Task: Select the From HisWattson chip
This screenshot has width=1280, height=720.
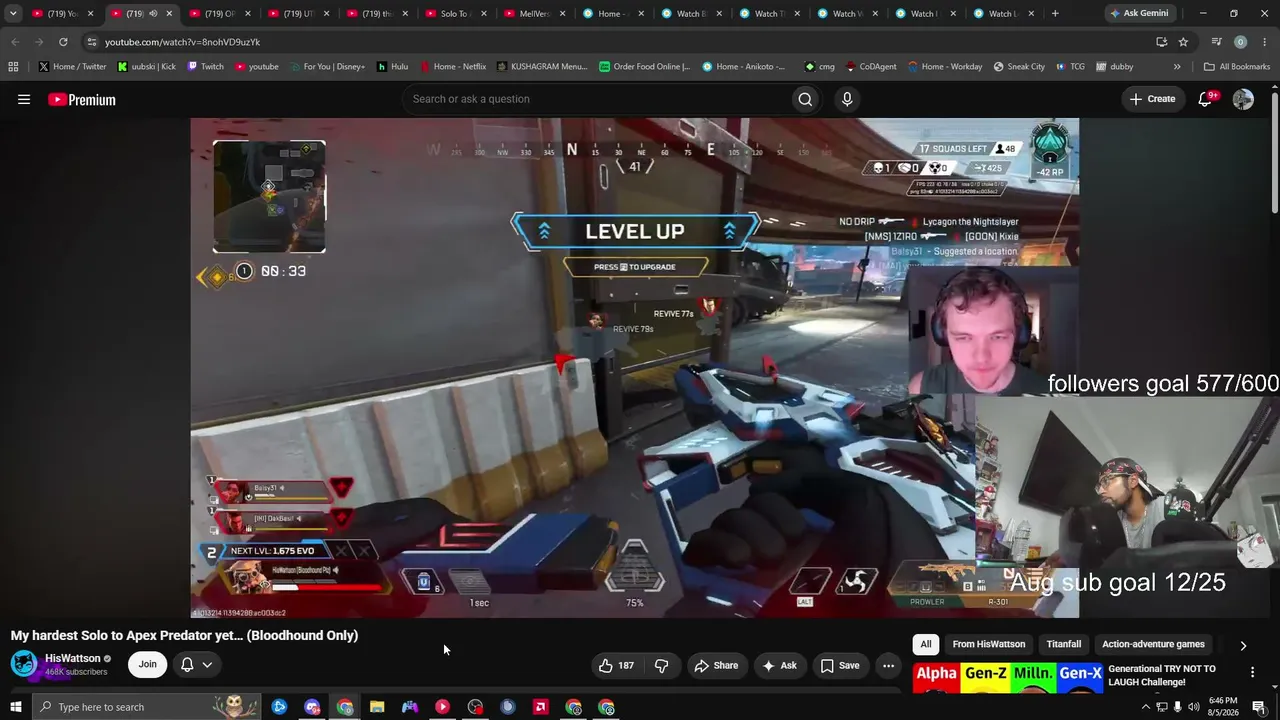Action: coord(989,645)
